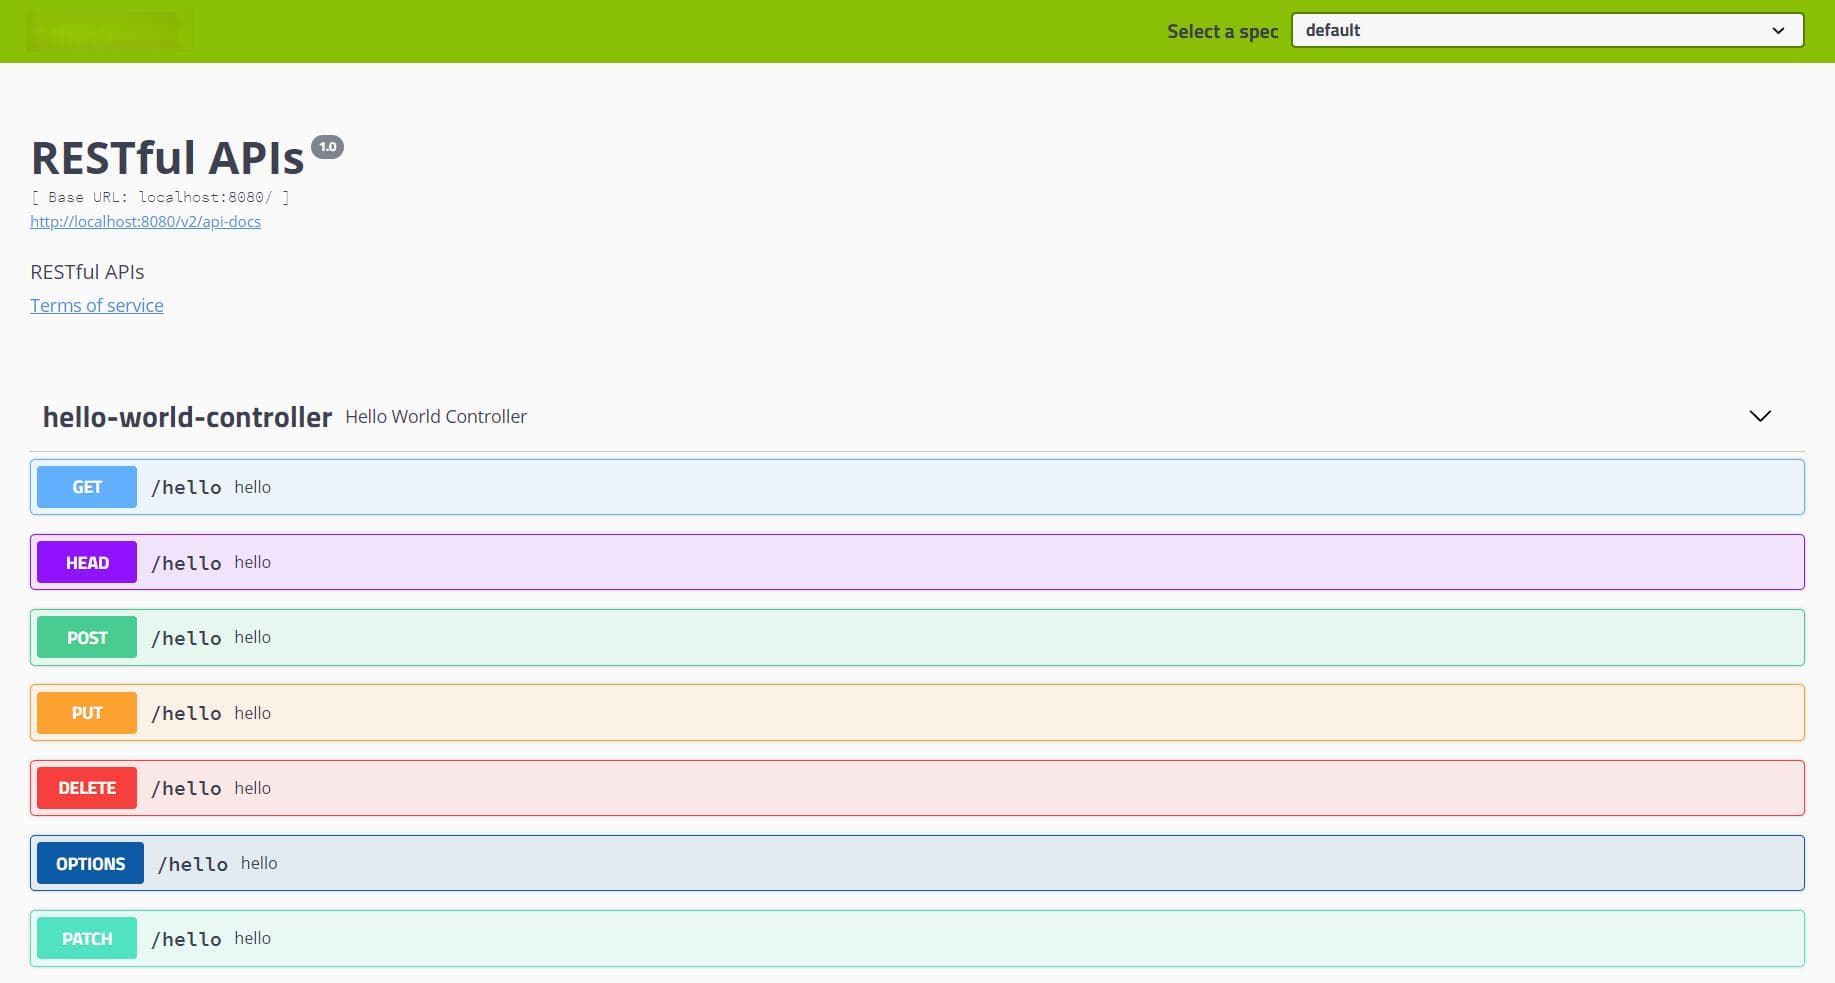1835x983 pixels.
Task: Click the 'hello' summary in the GET row
Action: tap(253, 487)
